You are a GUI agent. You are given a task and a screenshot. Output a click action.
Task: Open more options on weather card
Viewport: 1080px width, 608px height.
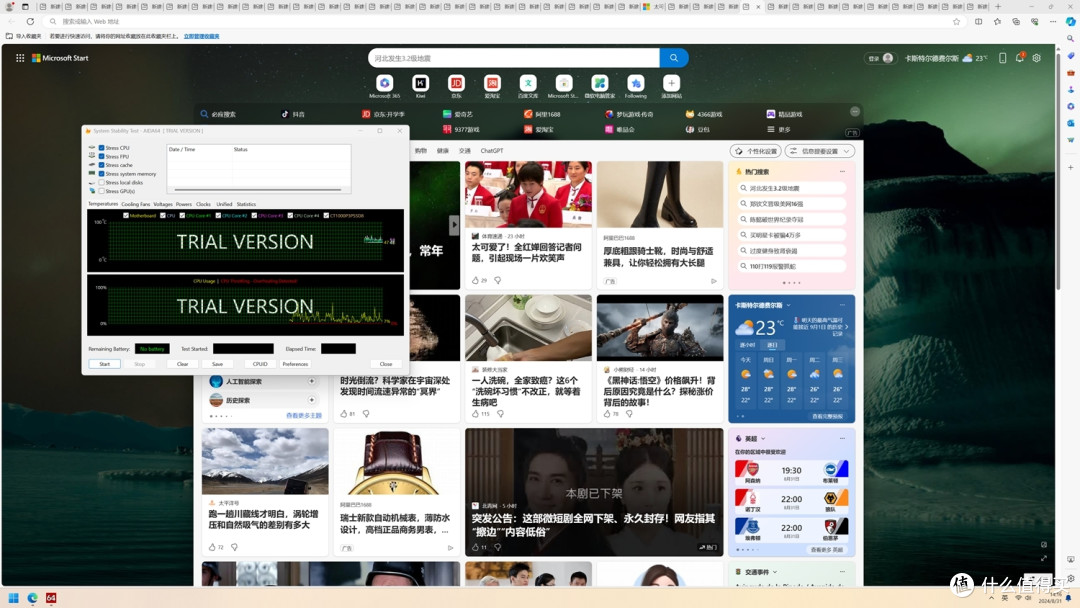[842, 305]
